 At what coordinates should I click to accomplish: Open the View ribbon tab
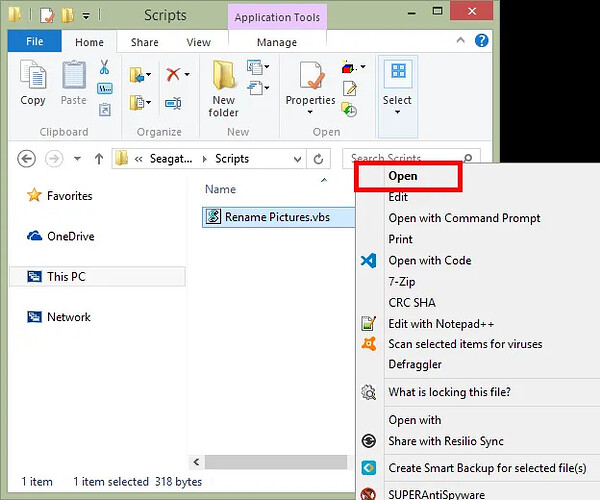pyautogui.click(x=198, y=43)
